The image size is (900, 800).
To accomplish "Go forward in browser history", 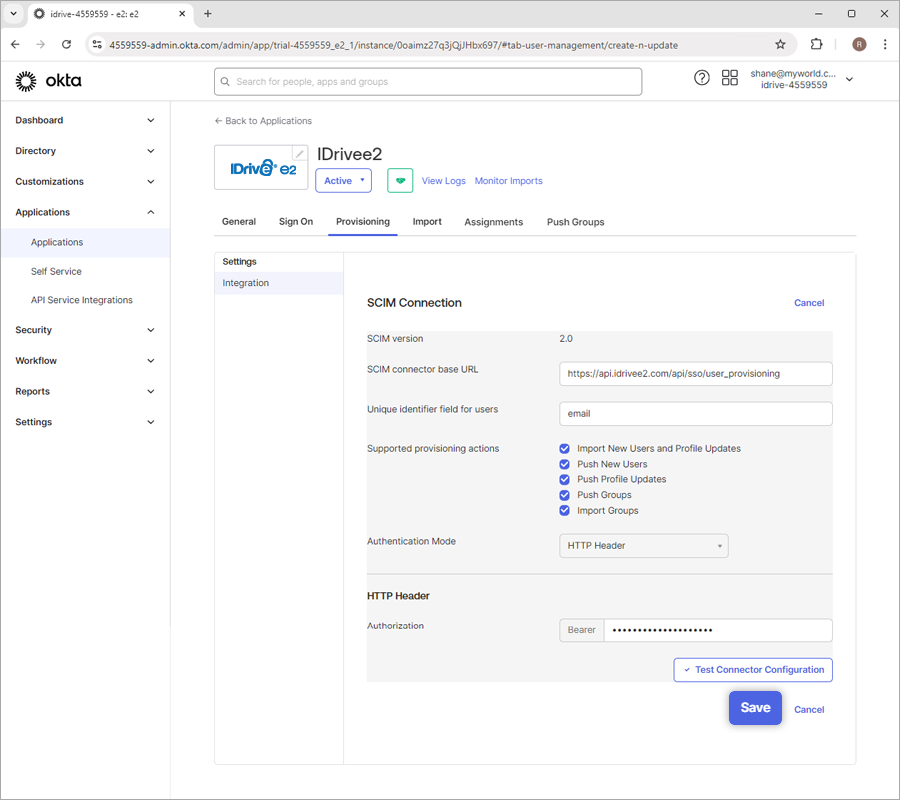I will coord(41,44).
